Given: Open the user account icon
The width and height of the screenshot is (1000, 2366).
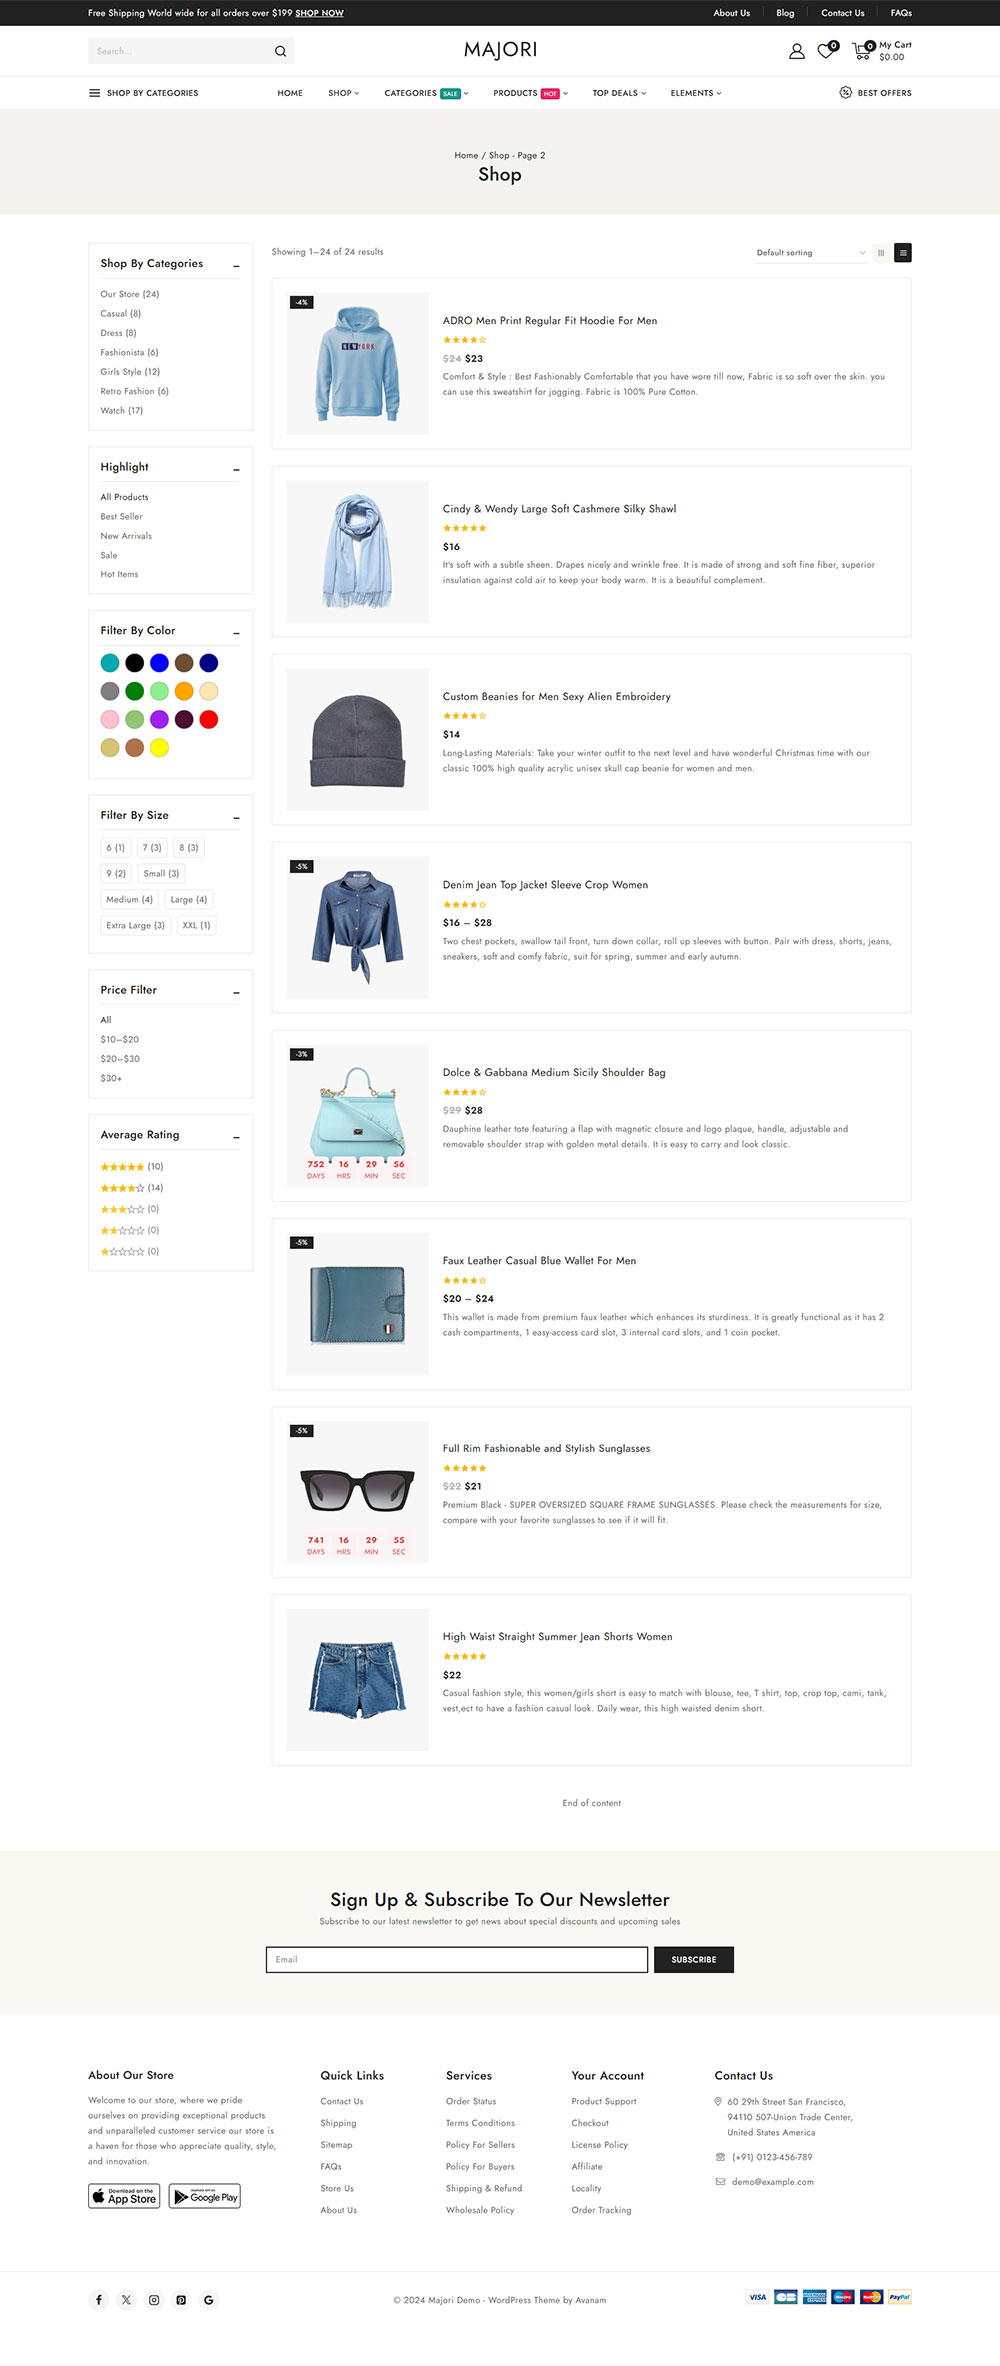Looking at the screenshot, I should coord(797,51).
